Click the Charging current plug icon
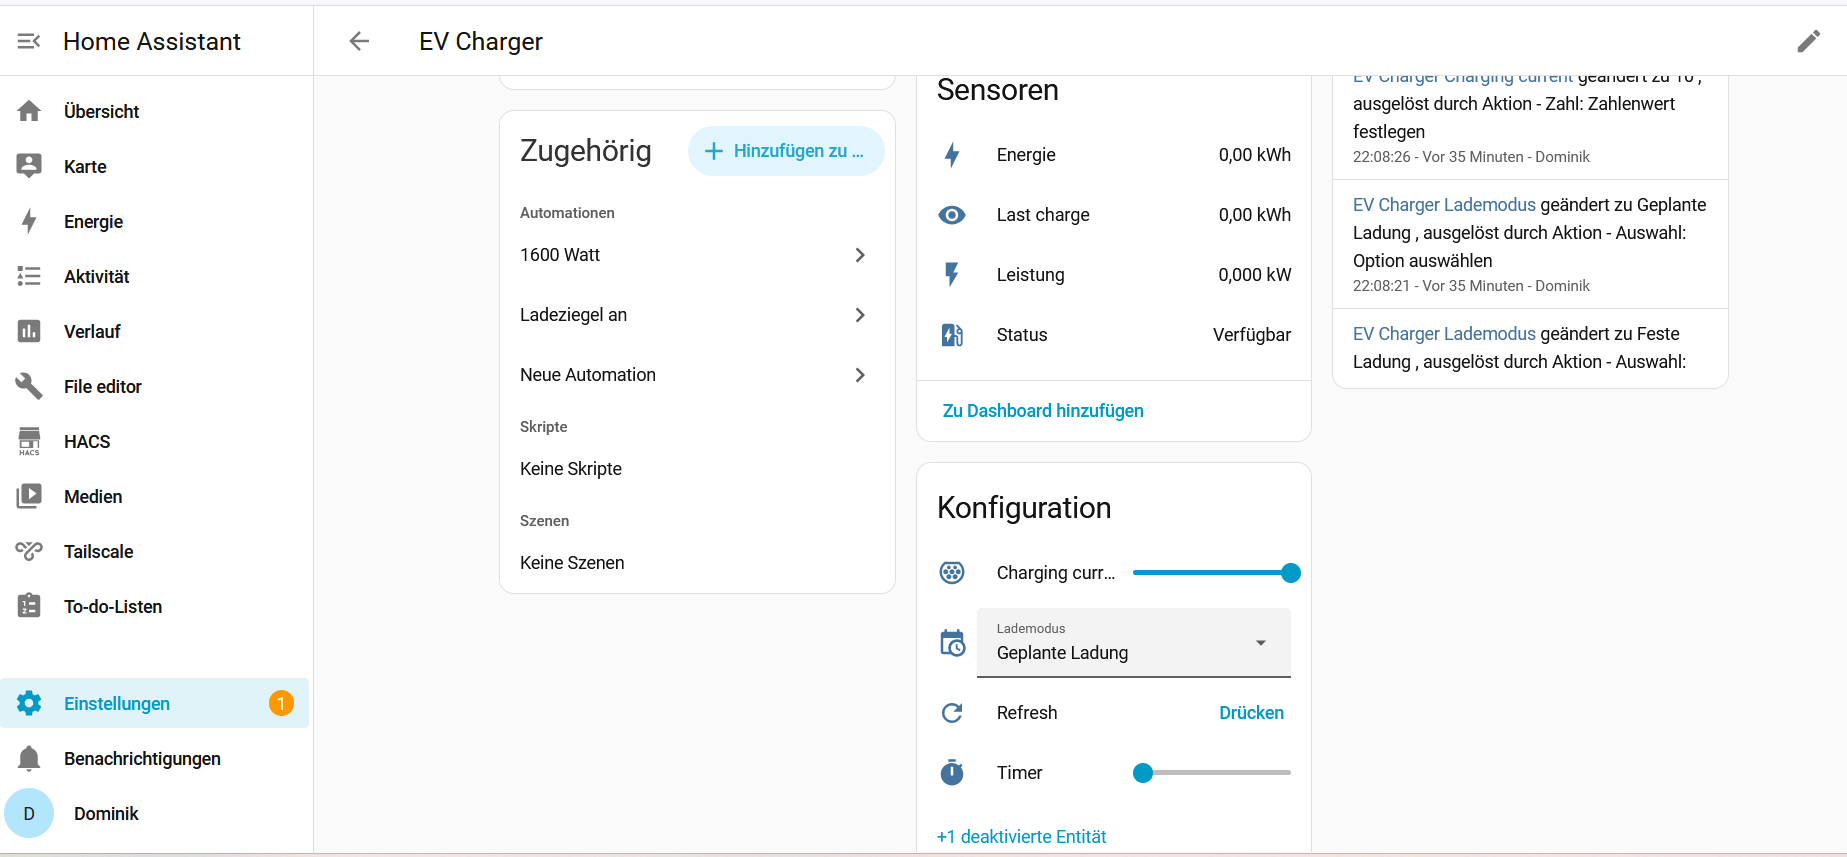This screenshot has height=857, width=1847. click(952, 573)
